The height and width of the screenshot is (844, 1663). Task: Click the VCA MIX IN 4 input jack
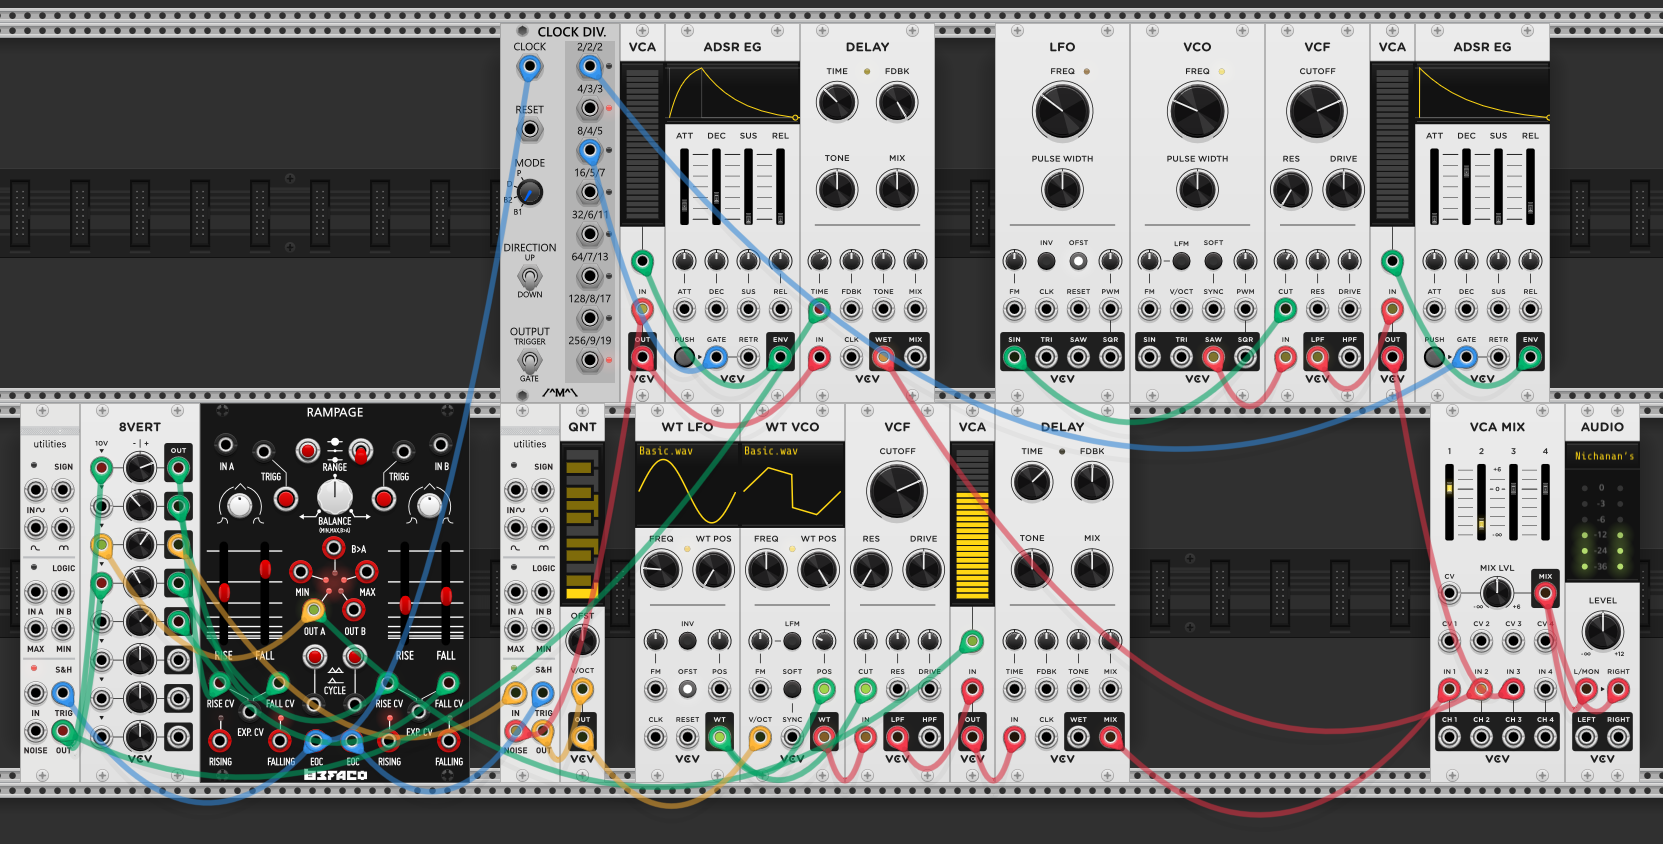tap(1545, 689)
